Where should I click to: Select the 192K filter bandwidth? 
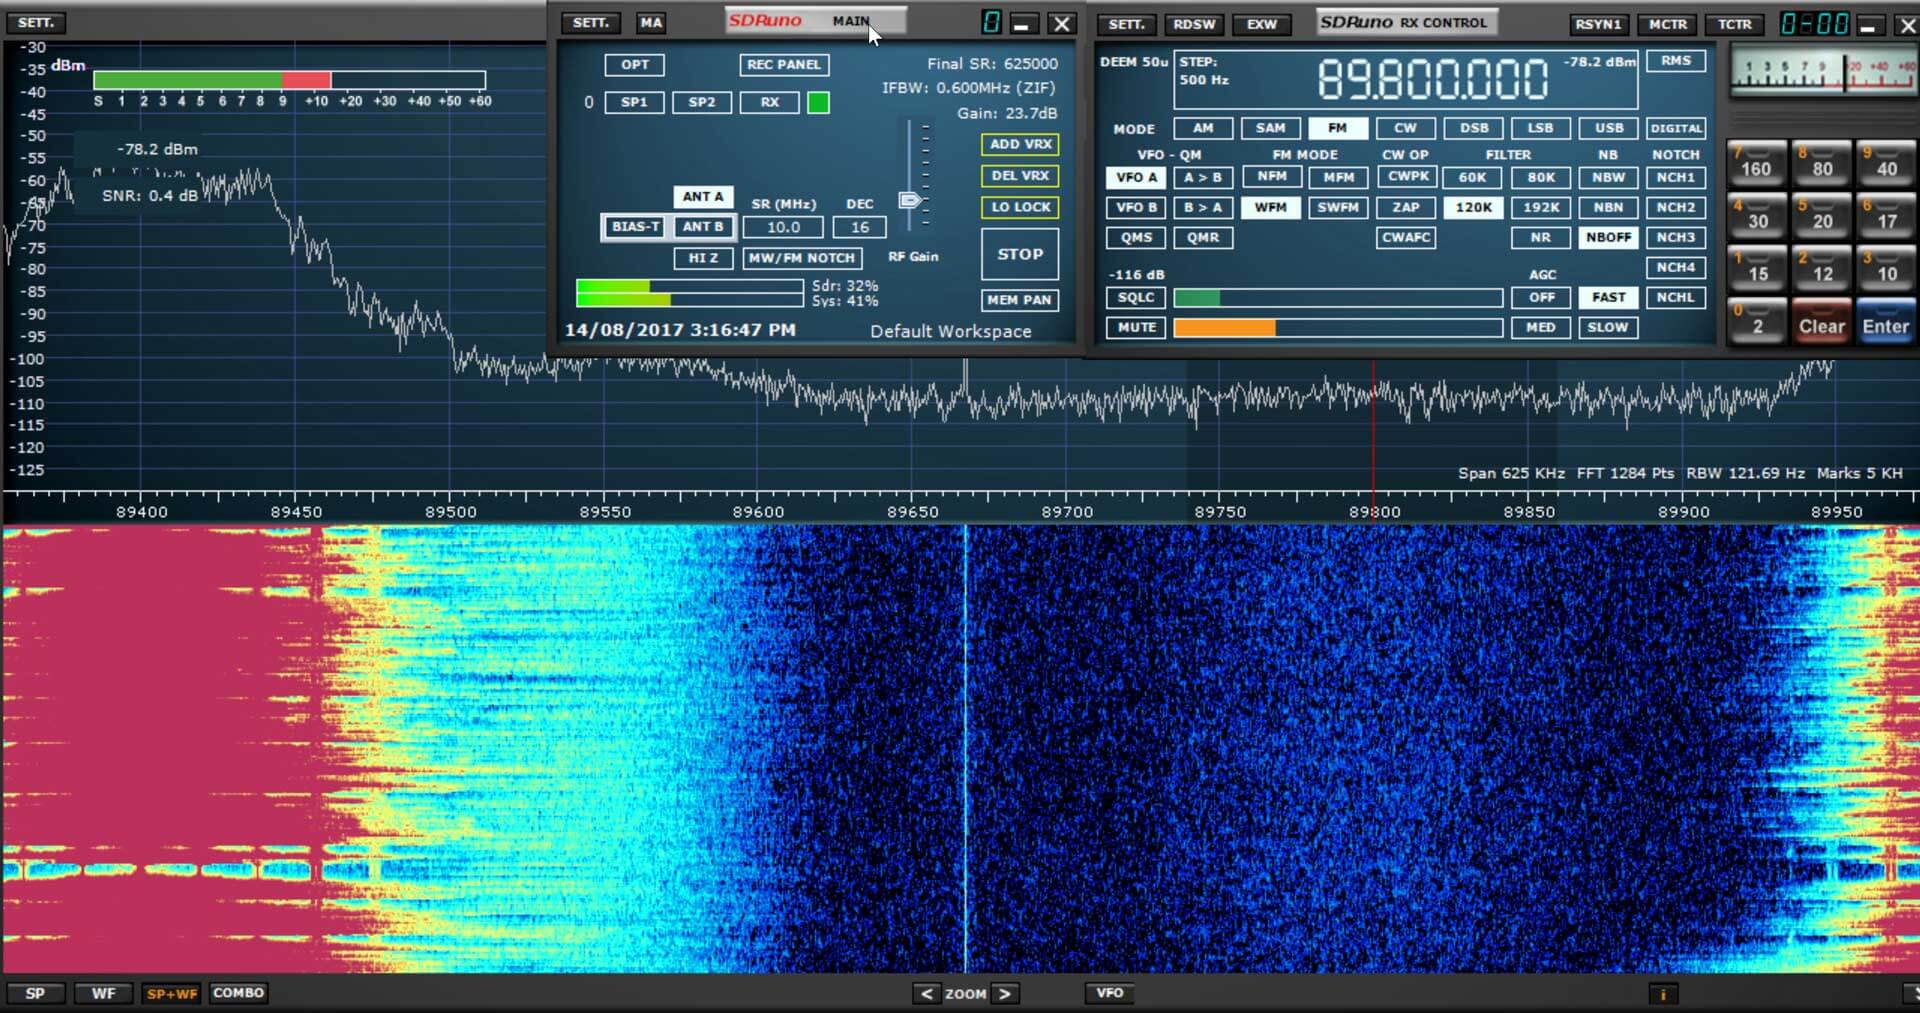1540,207
